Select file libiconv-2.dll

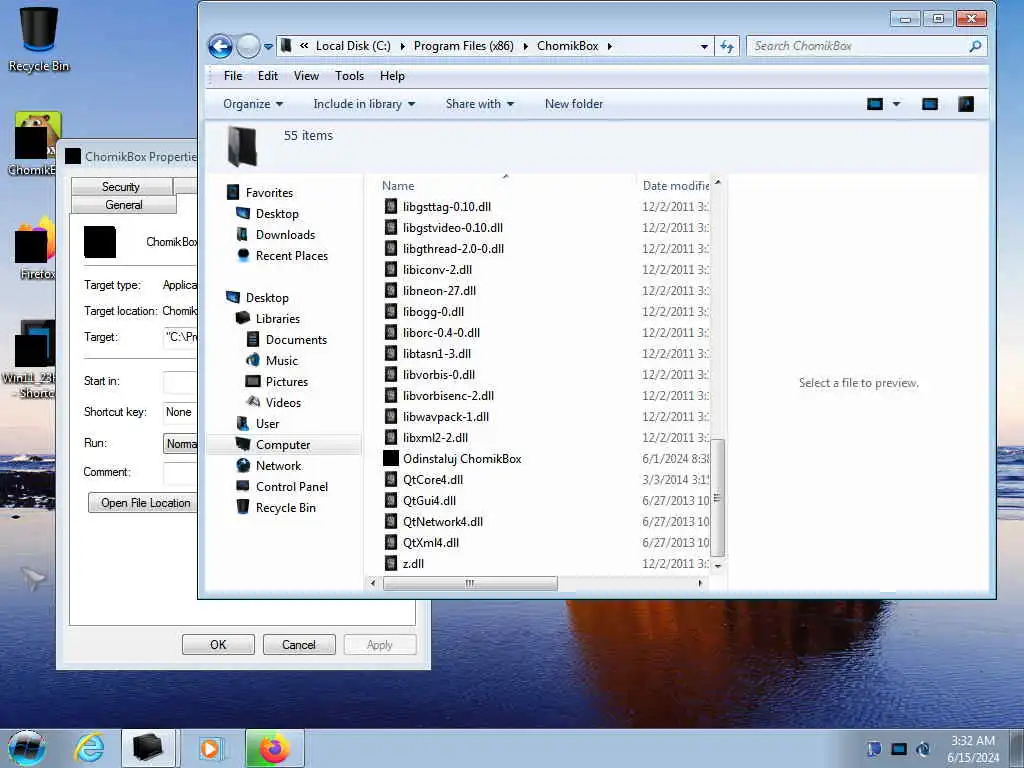(x=438, y=270)
